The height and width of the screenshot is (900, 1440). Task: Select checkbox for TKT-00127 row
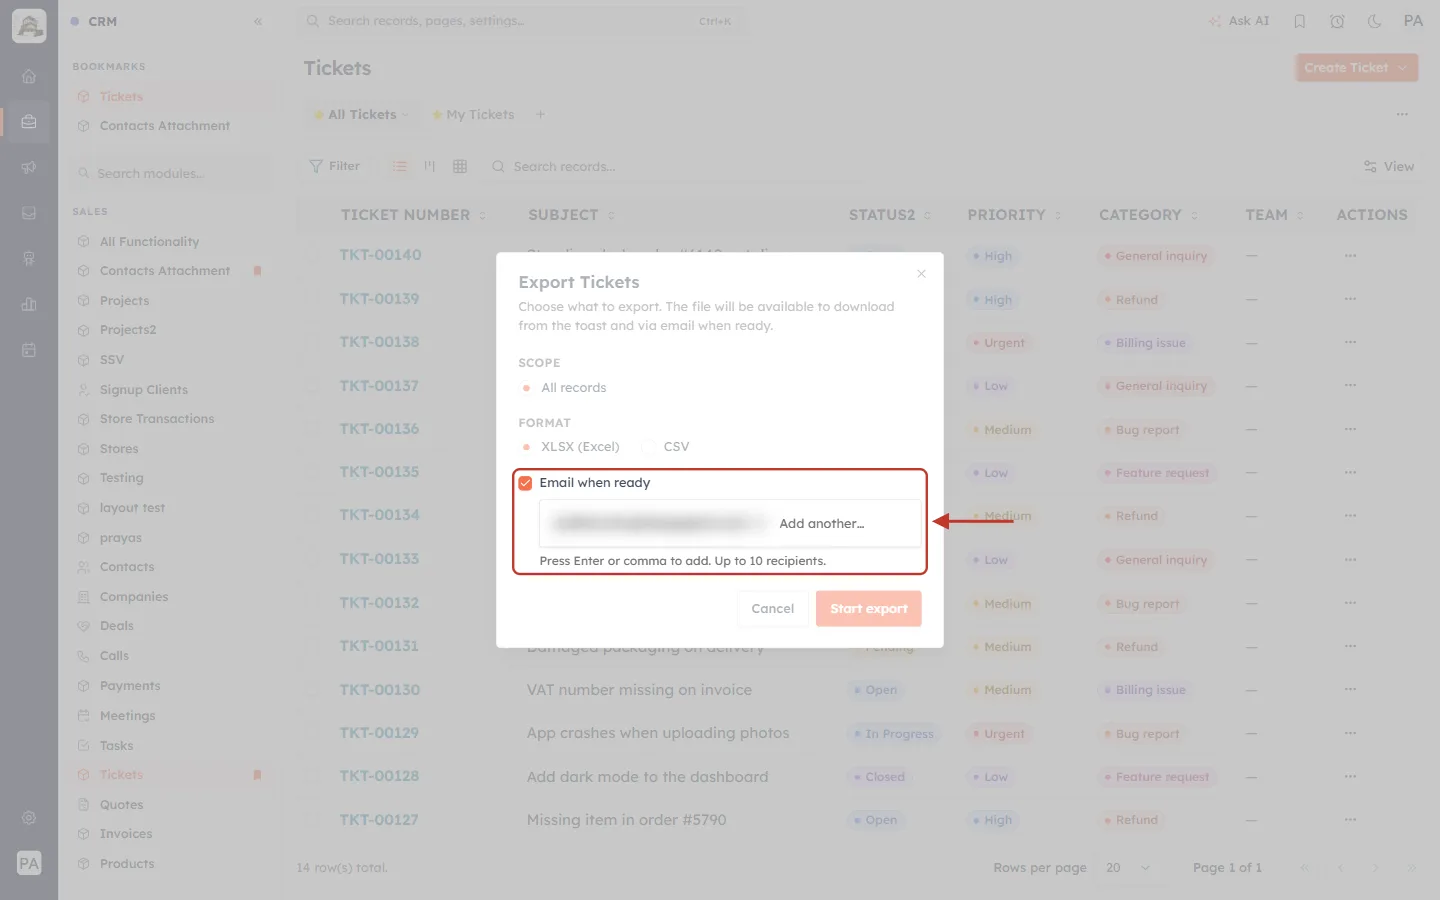(314, 819)
